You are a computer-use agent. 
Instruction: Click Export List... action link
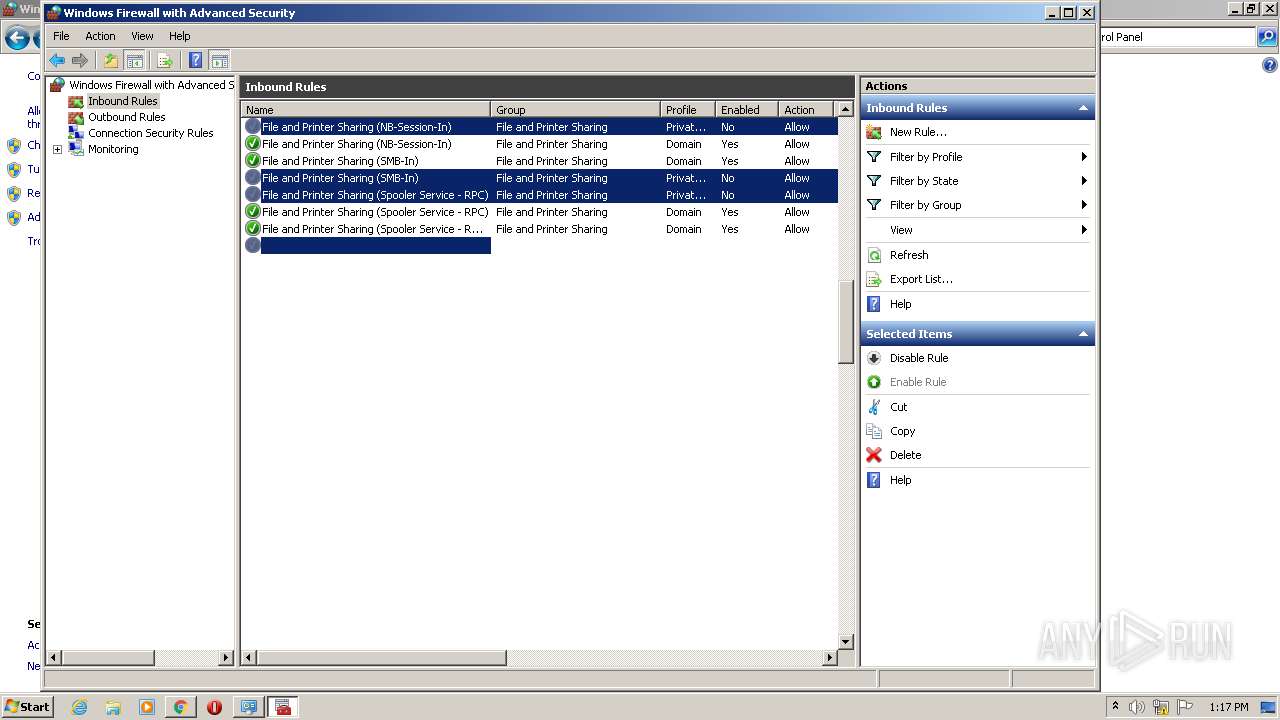tap(921, 279)
